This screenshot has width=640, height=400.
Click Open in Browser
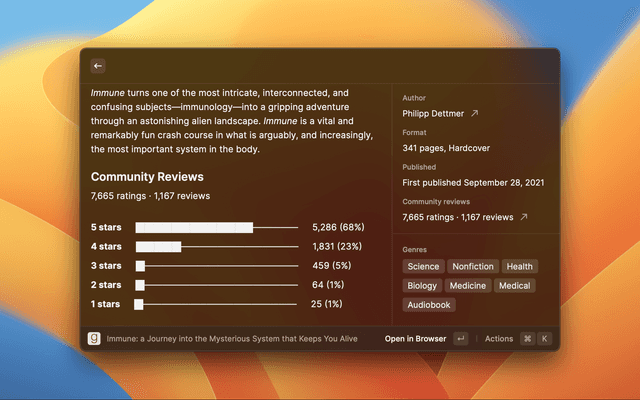click(415, 339)
